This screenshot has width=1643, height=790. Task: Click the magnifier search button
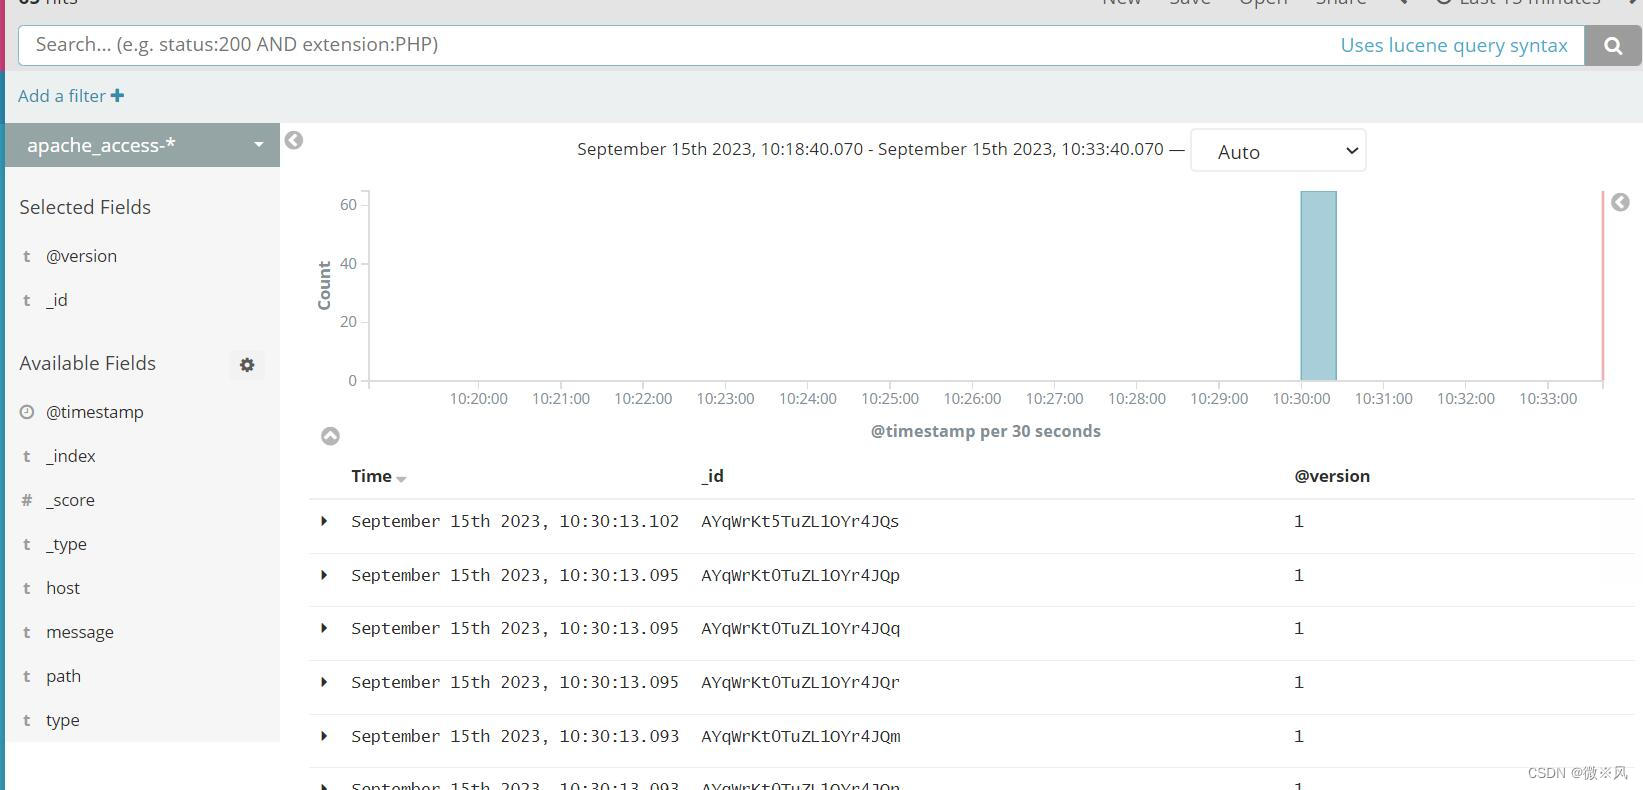tap(1612, 45)
